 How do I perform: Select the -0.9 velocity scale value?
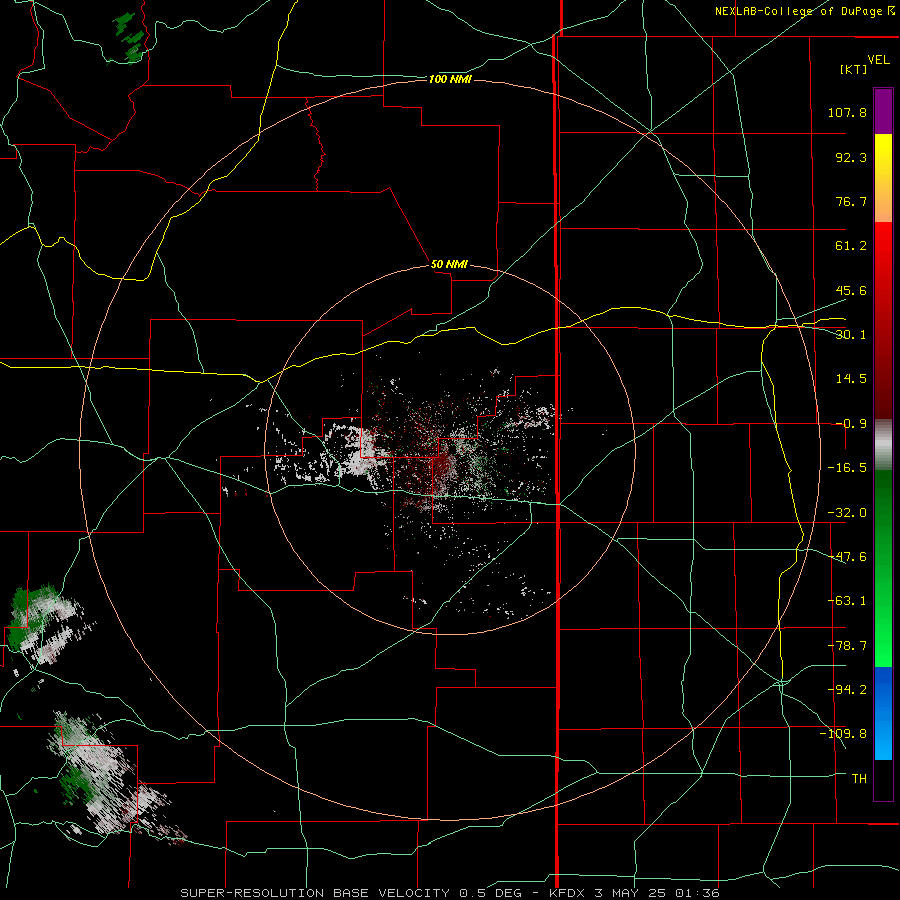[851, 424]
